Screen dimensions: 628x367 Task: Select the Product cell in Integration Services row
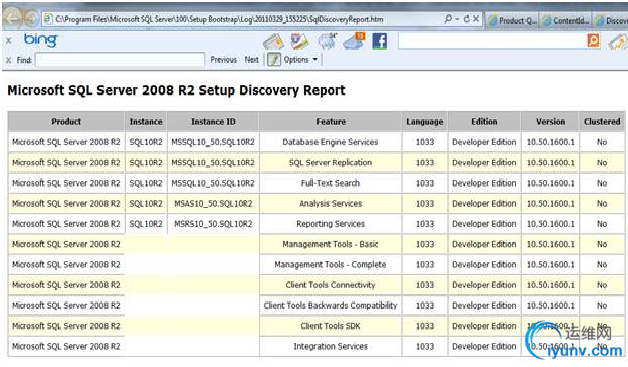click(66, 346)
